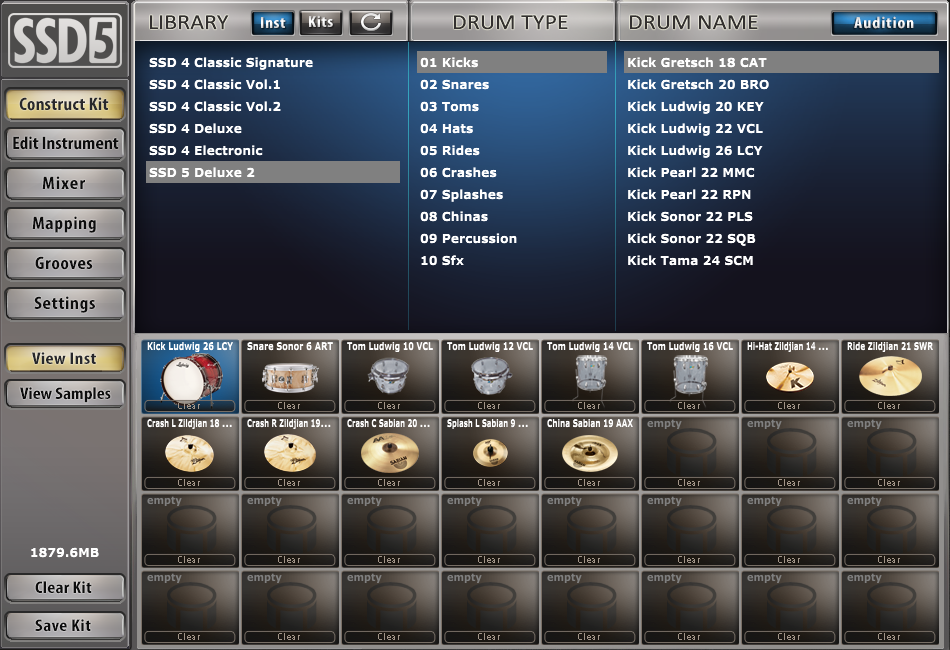The width and height of the screenshot is (950, 650).
Task: Toggle the Inst library filter
Action: point(273,23)
